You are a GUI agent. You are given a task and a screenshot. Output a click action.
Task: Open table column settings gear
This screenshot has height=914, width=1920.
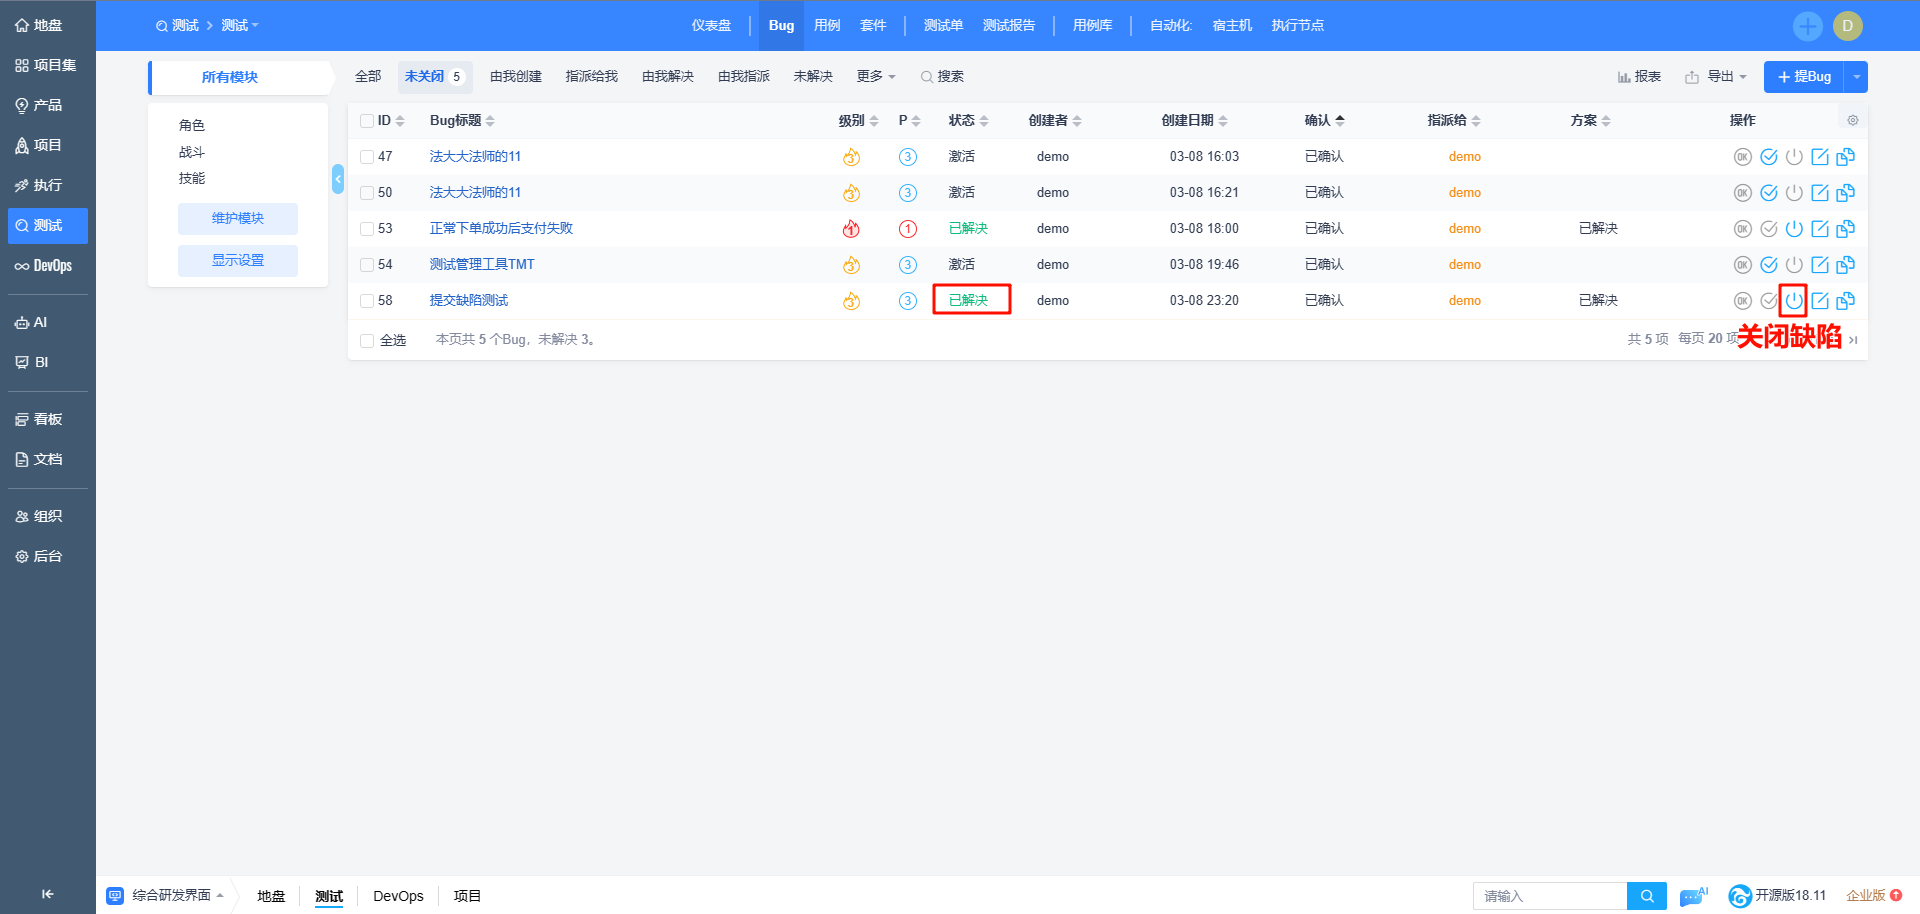tap(1853, 120)
